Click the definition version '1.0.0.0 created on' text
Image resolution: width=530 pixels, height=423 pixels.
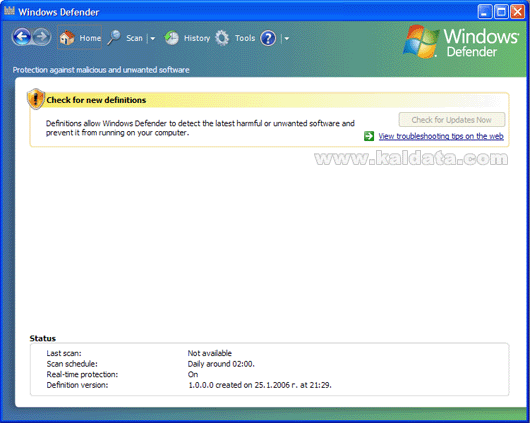[260, 385]
